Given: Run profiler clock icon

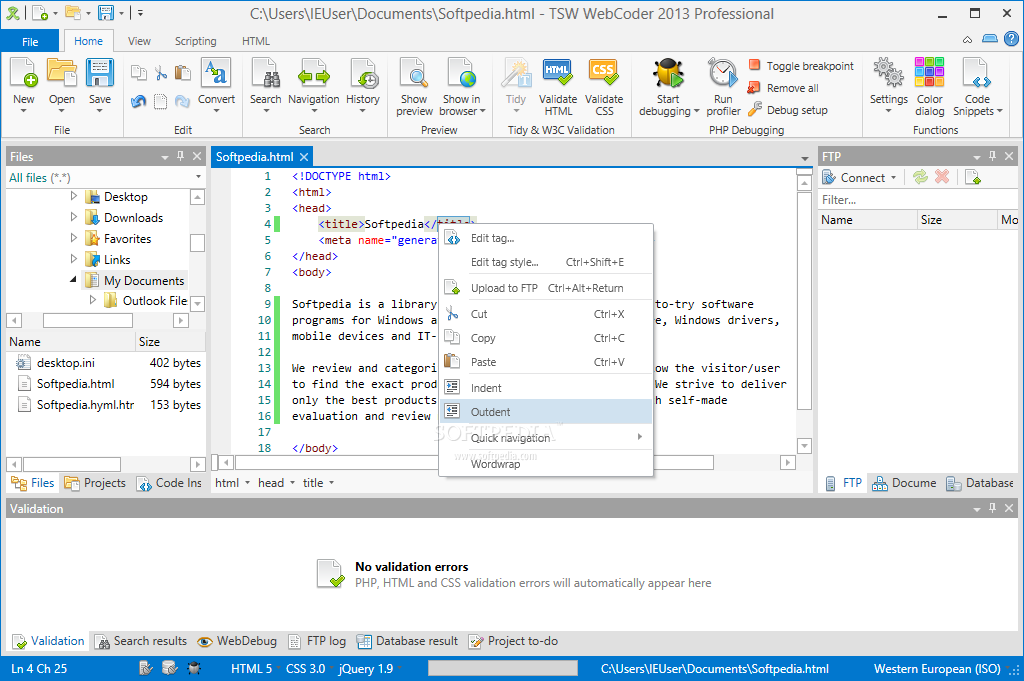Looking at the screenshot, I should (x=723, y=73).
